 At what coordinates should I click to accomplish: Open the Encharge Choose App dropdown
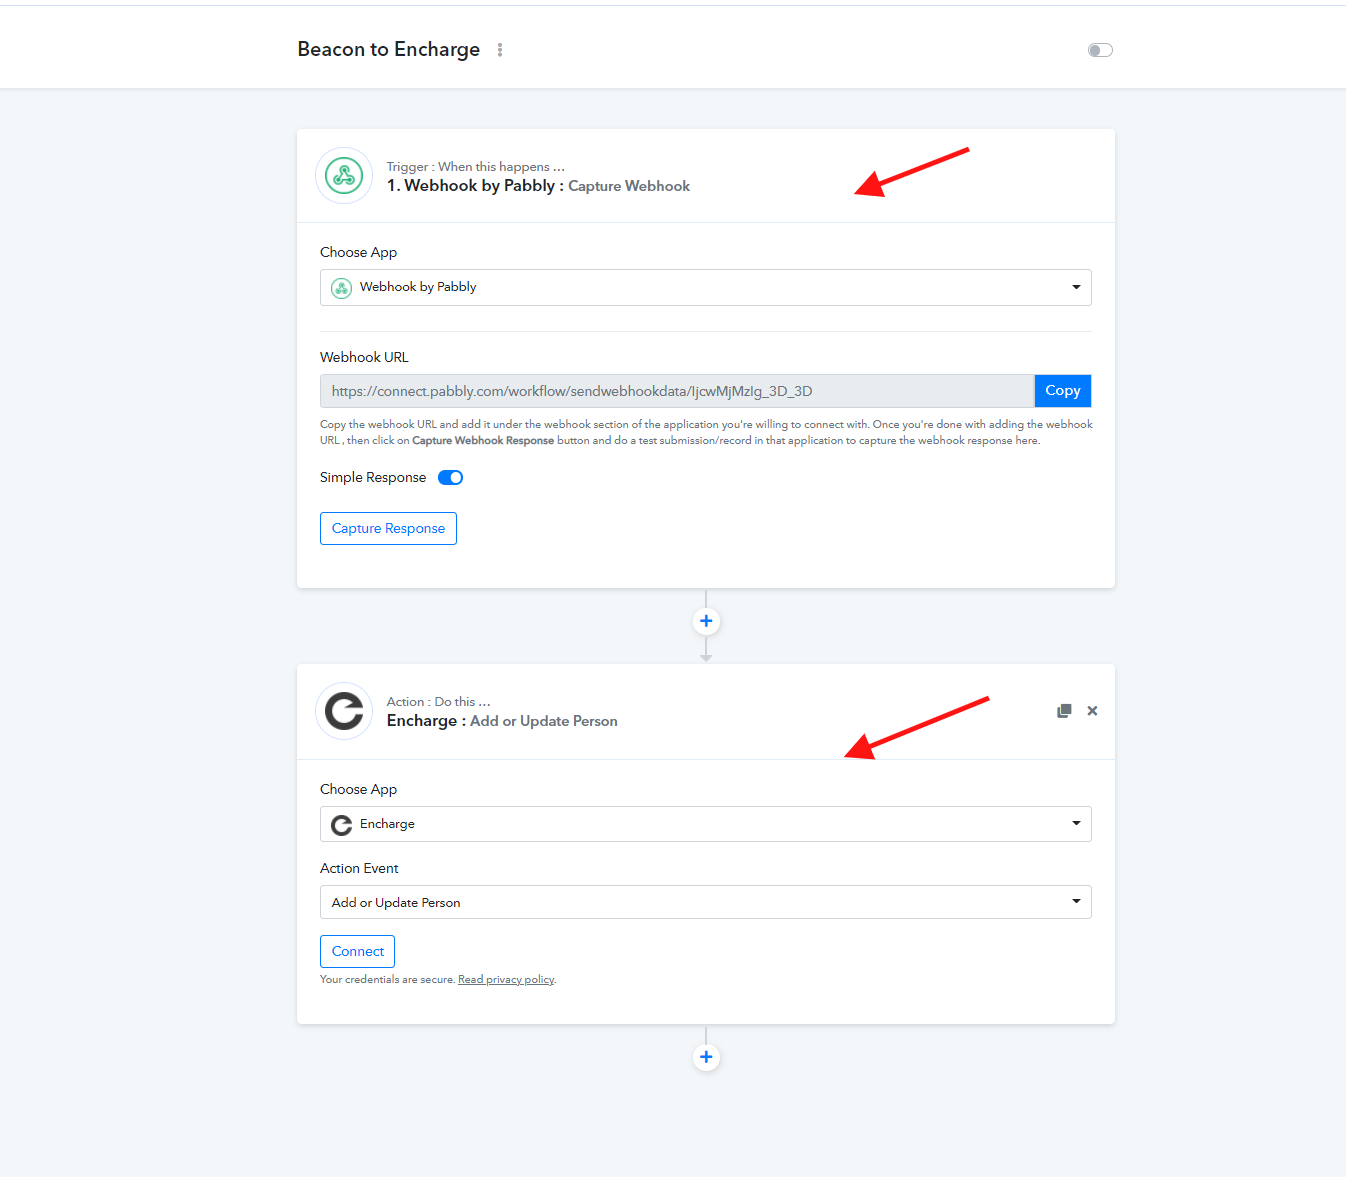point(706,824)
